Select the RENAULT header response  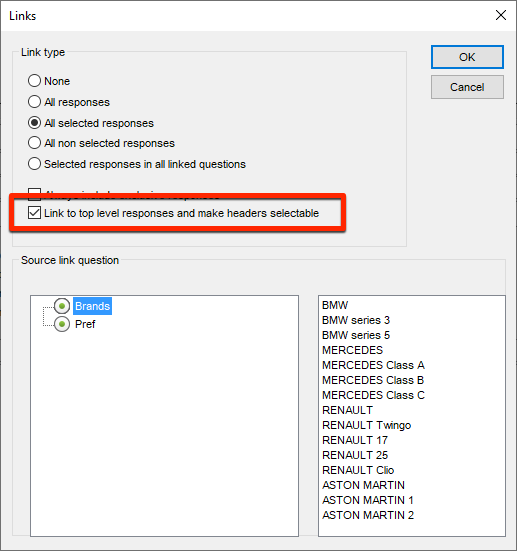tap(347, 410)
